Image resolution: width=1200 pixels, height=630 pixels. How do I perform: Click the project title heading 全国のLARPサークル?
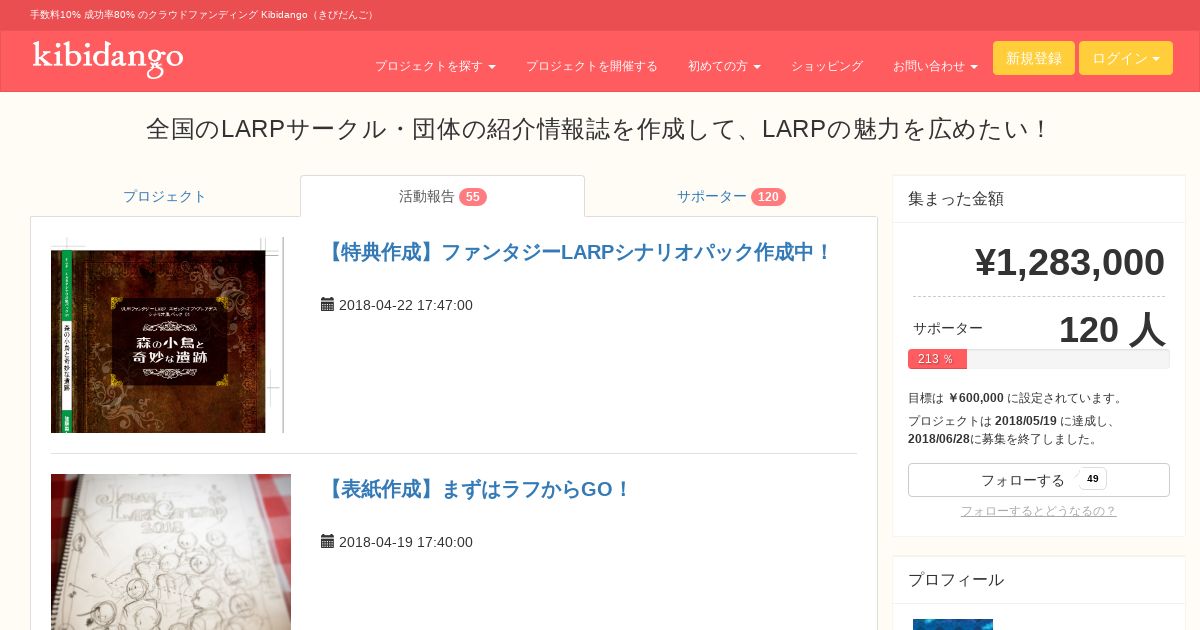[x=599, y=129]
